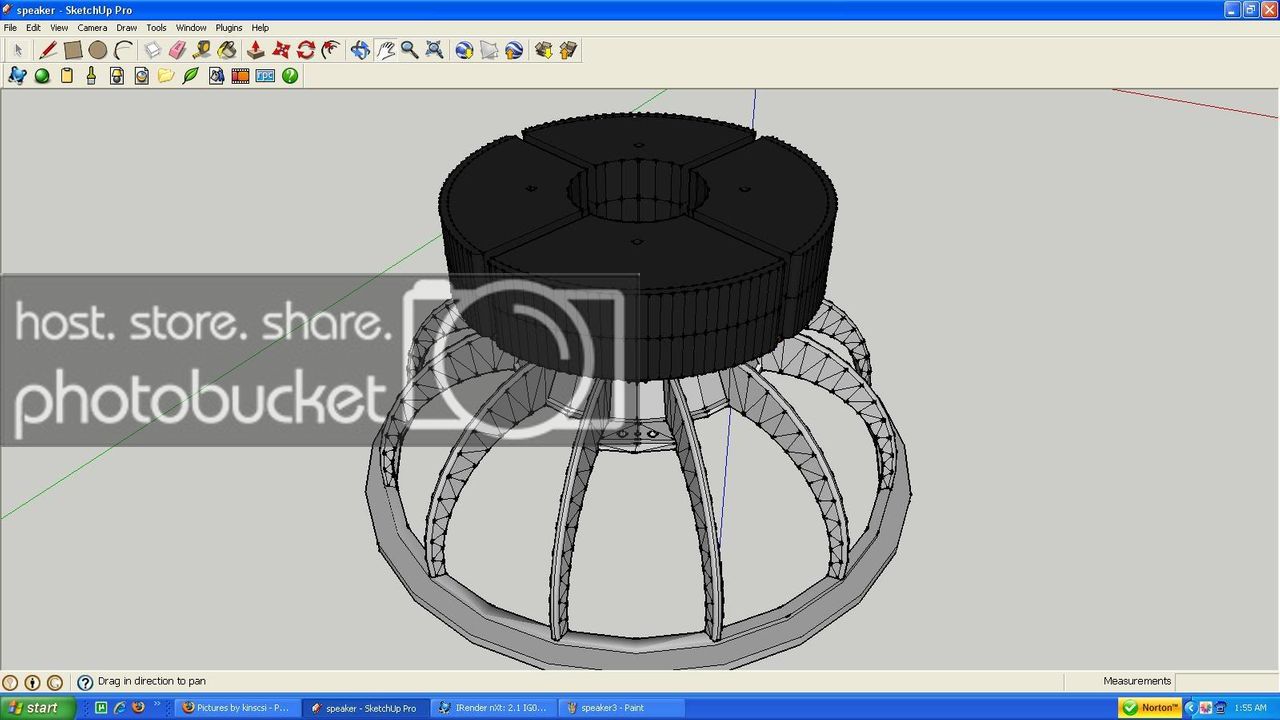Switch to speaker3 - Paint window

point(621,708)
